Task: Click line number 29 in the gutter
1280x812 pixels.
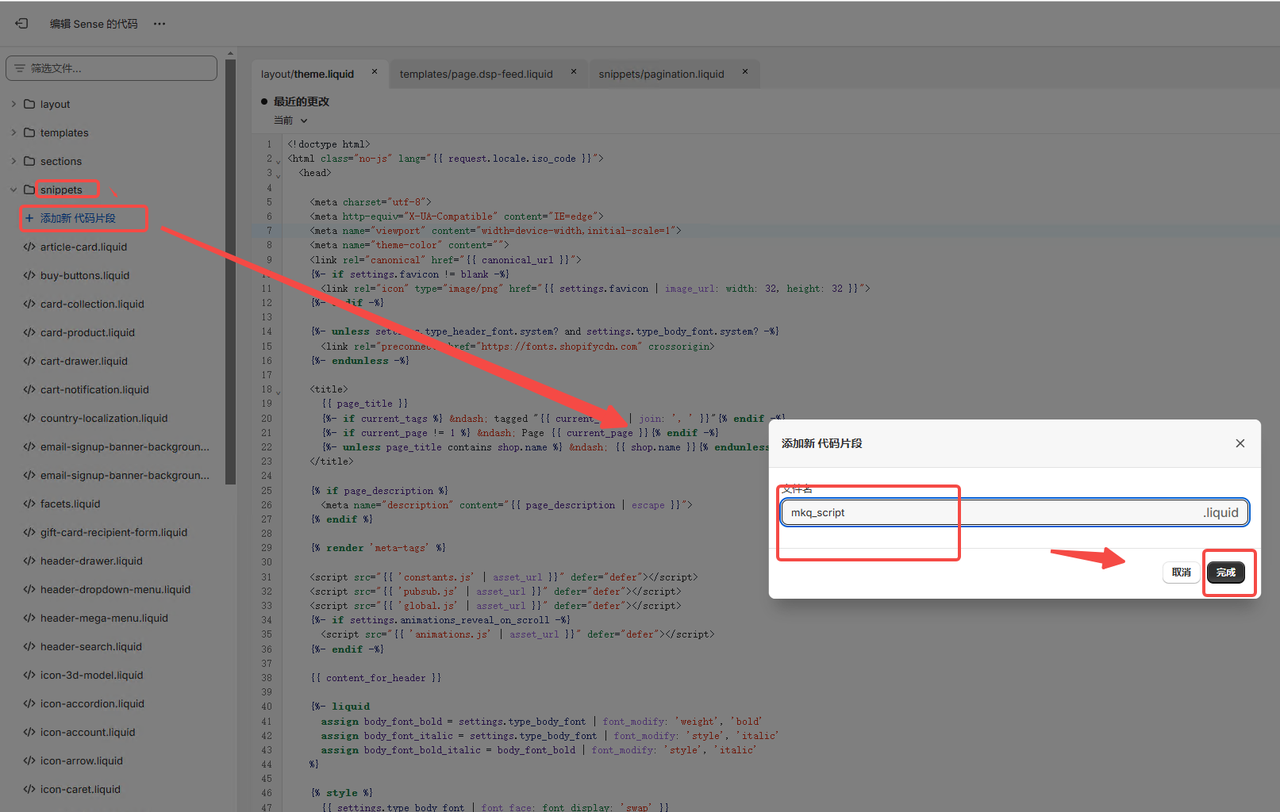Action: [x=266, y=547]
